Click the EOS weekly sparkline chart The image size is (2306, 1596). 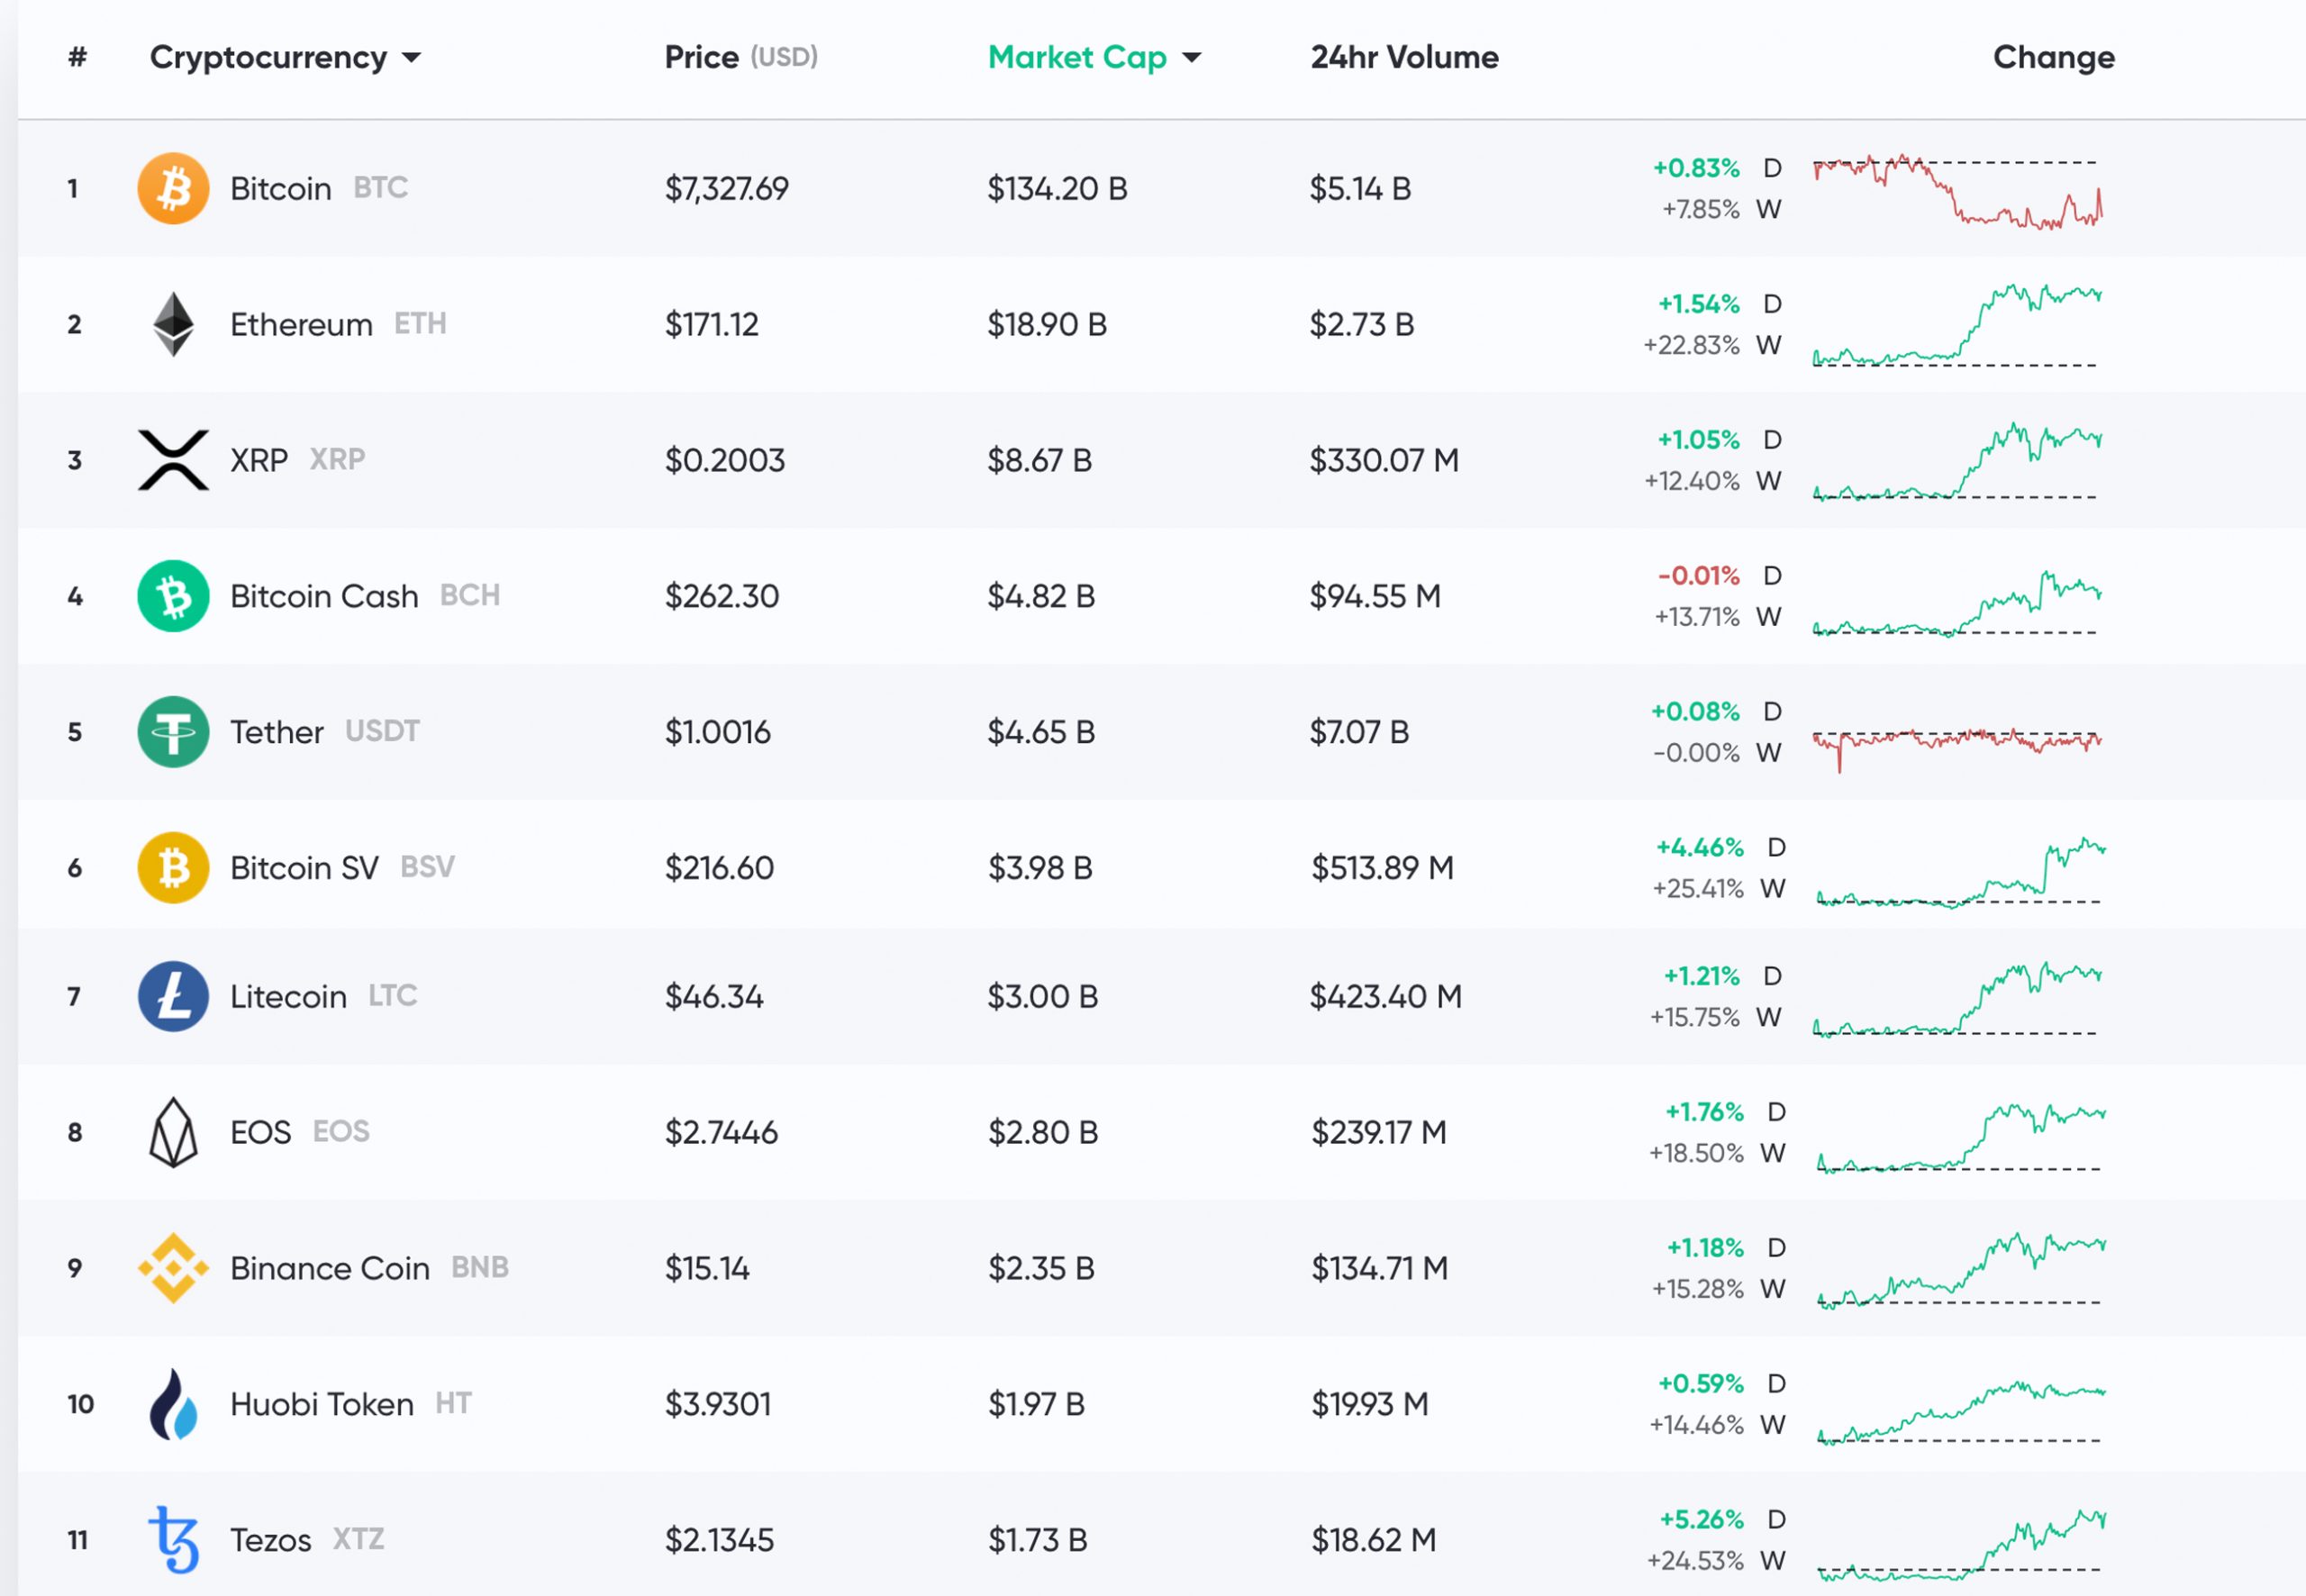[x=1962, y=1138]
